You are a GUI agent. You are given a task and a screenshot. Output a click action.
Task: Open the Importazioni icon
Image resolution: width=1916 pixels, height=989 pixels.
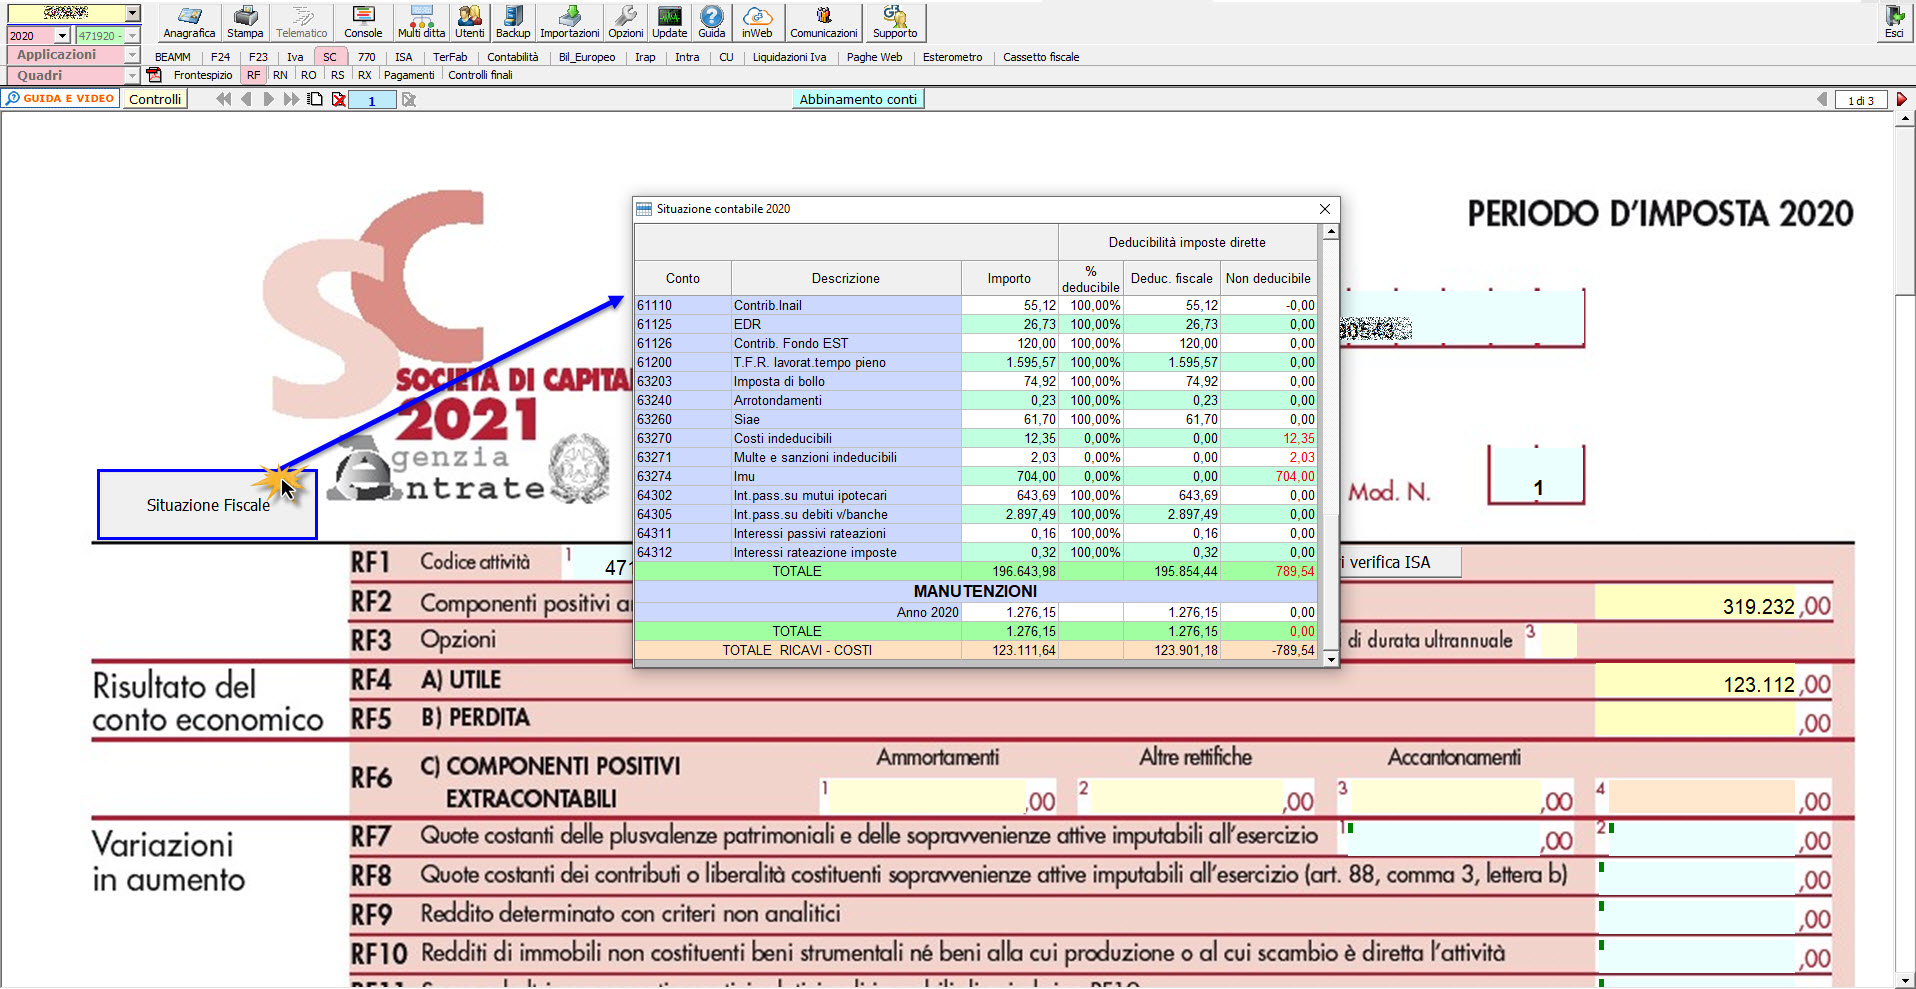[570, 22]
